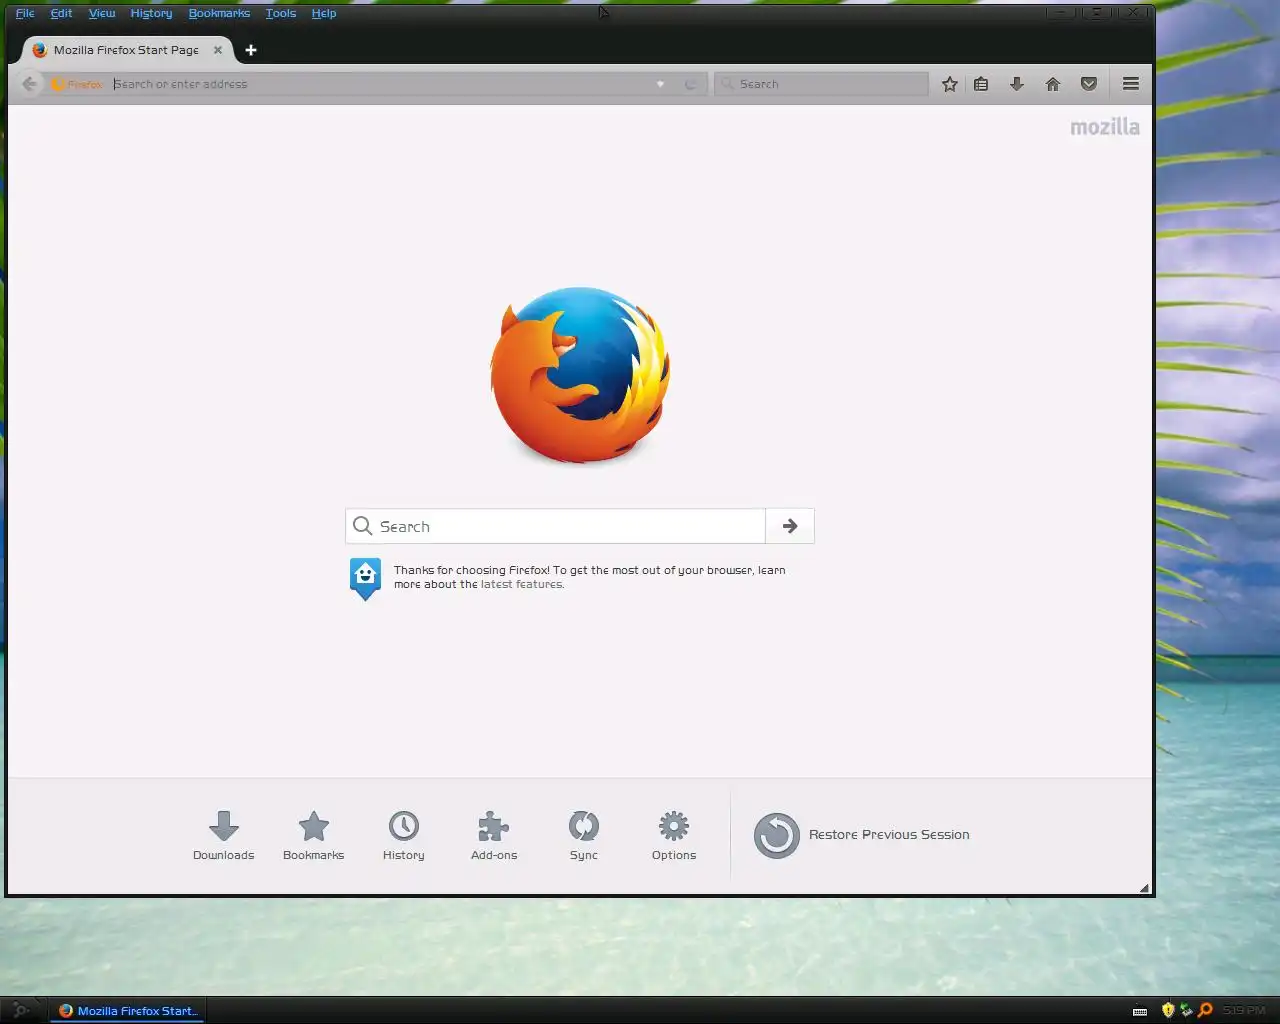Click the network connection tray icon
1280x1024 pixels.
tap(1186, 1010)
